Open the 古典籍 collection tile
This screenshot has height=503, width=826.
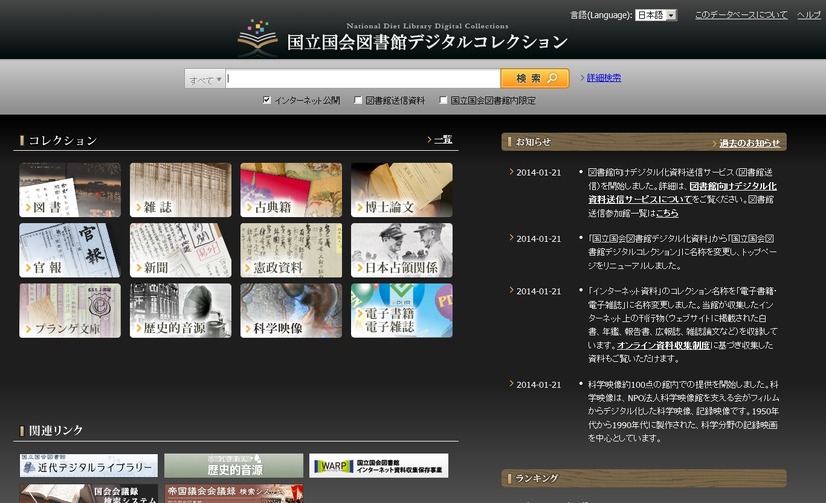tap(291, 190)
